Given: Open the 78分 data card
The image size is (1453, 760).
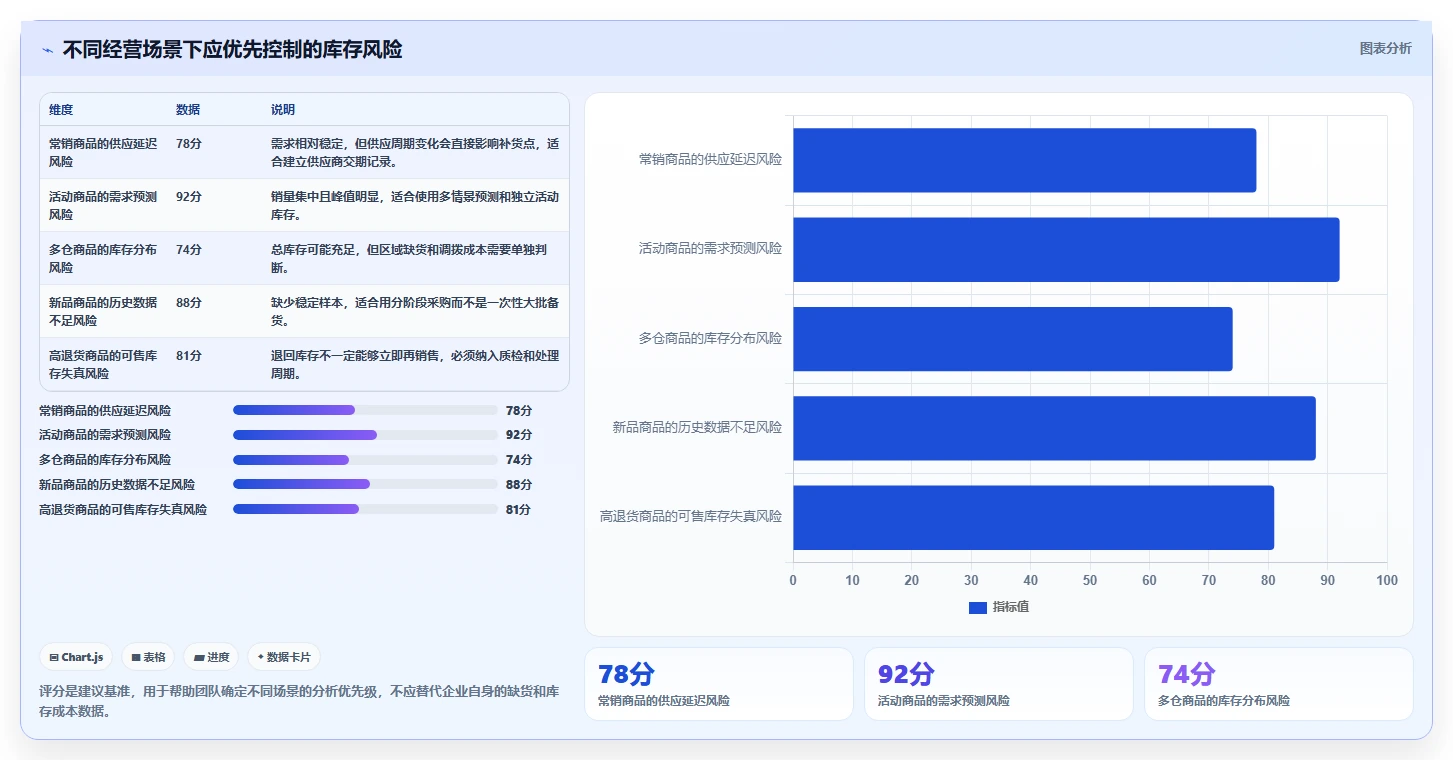Looking at the screenshot, I should point(719,684).
